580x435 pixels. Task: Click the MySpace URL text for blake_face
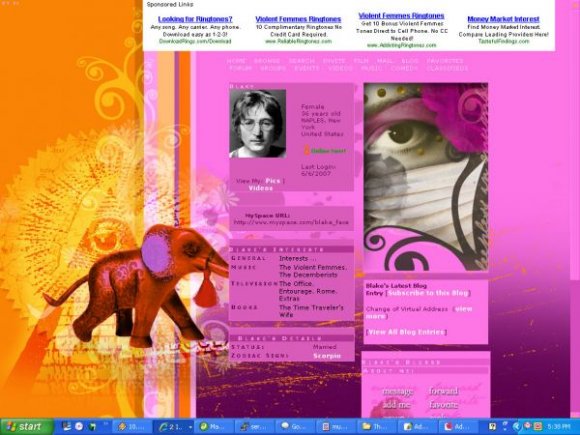tap(291, 223)
